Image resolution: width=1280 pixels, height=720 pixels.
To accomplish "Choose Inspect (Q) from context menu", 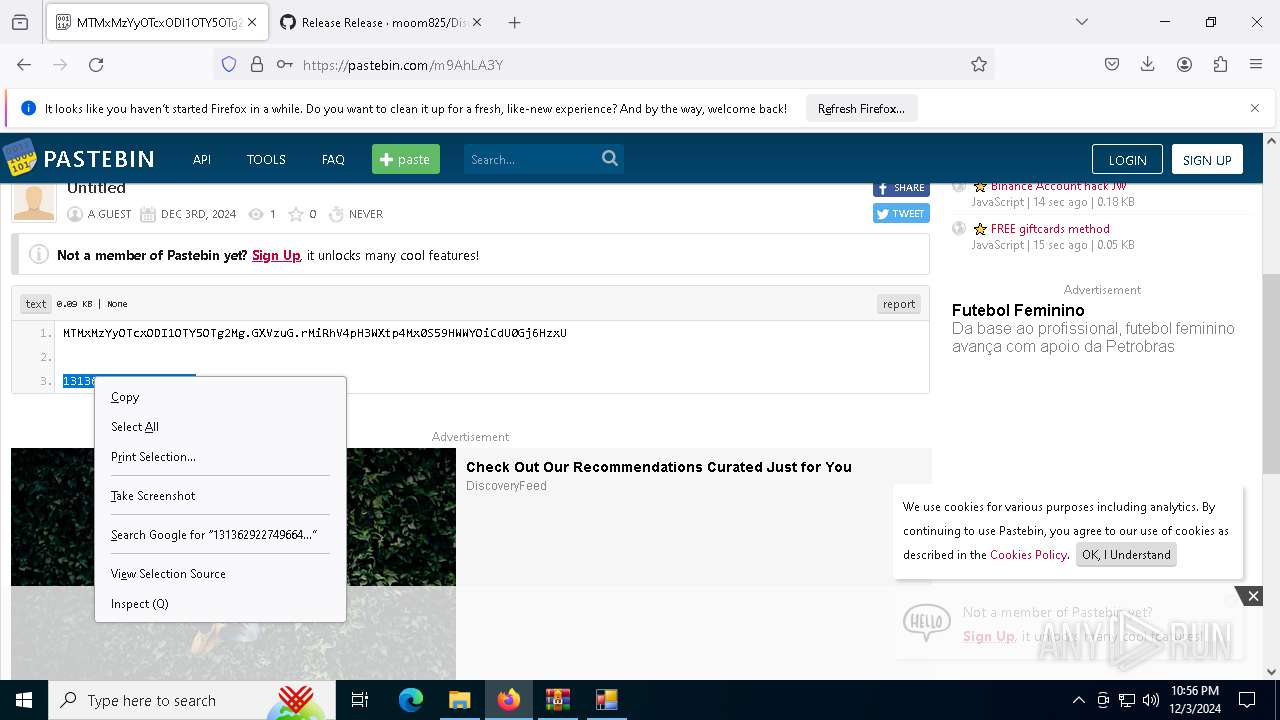I will pos(220,604).
